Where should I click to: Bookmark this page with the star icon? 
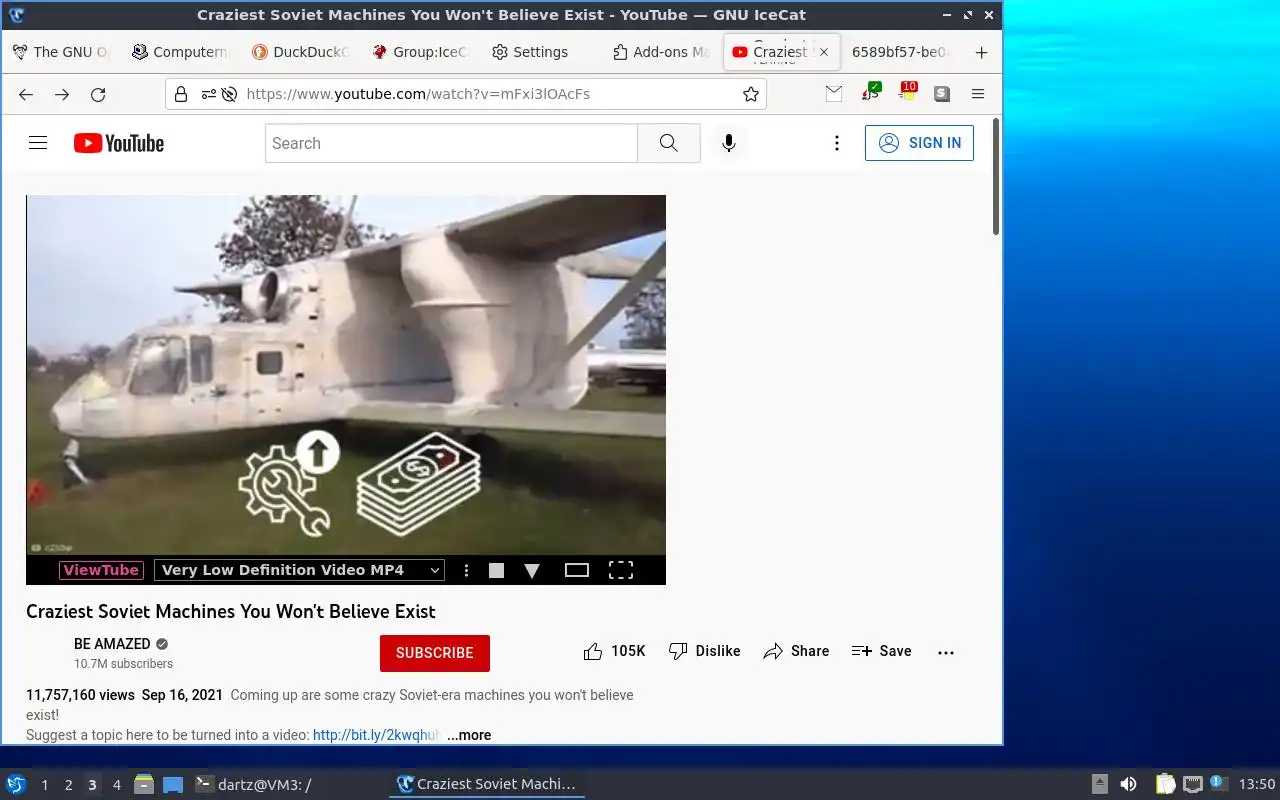point(751,94)
